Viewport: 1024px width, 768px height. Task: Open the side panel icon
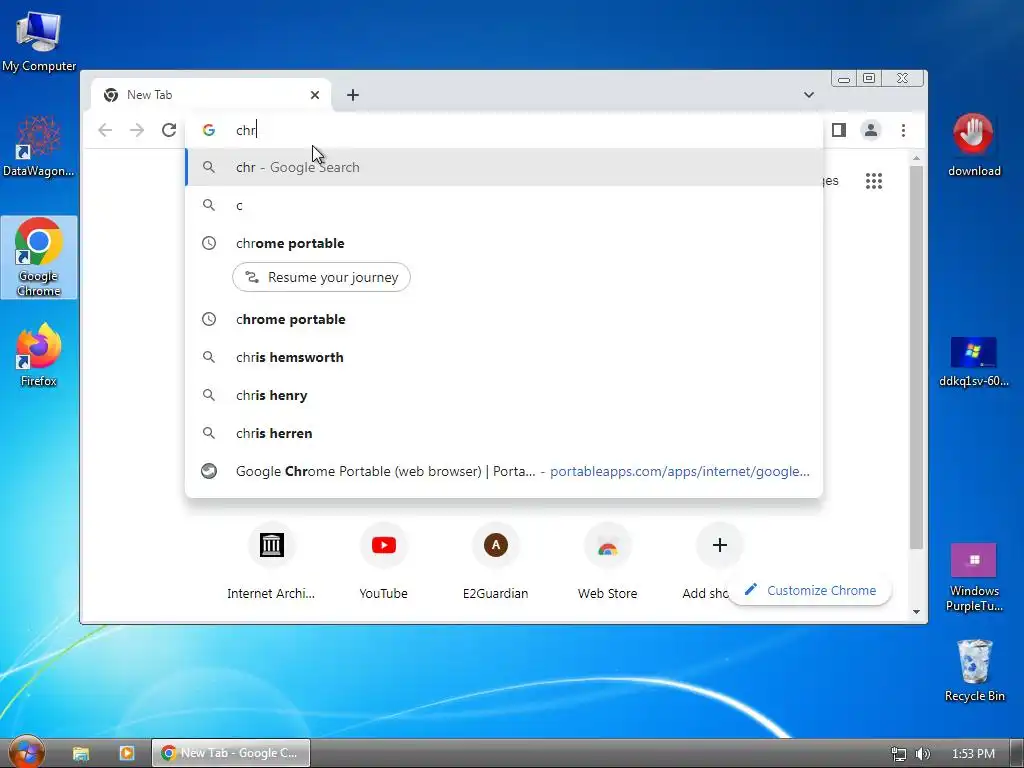(839, 130)
